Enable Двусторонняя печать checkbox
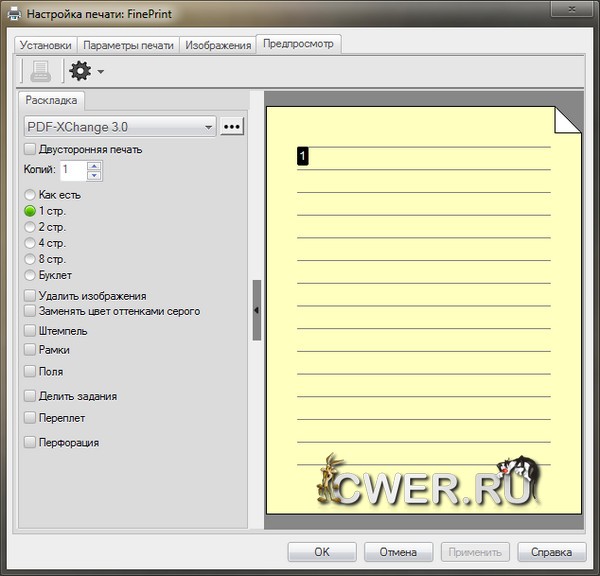The height and width of the screenshot is (576, 600). [x=30, y=149]
